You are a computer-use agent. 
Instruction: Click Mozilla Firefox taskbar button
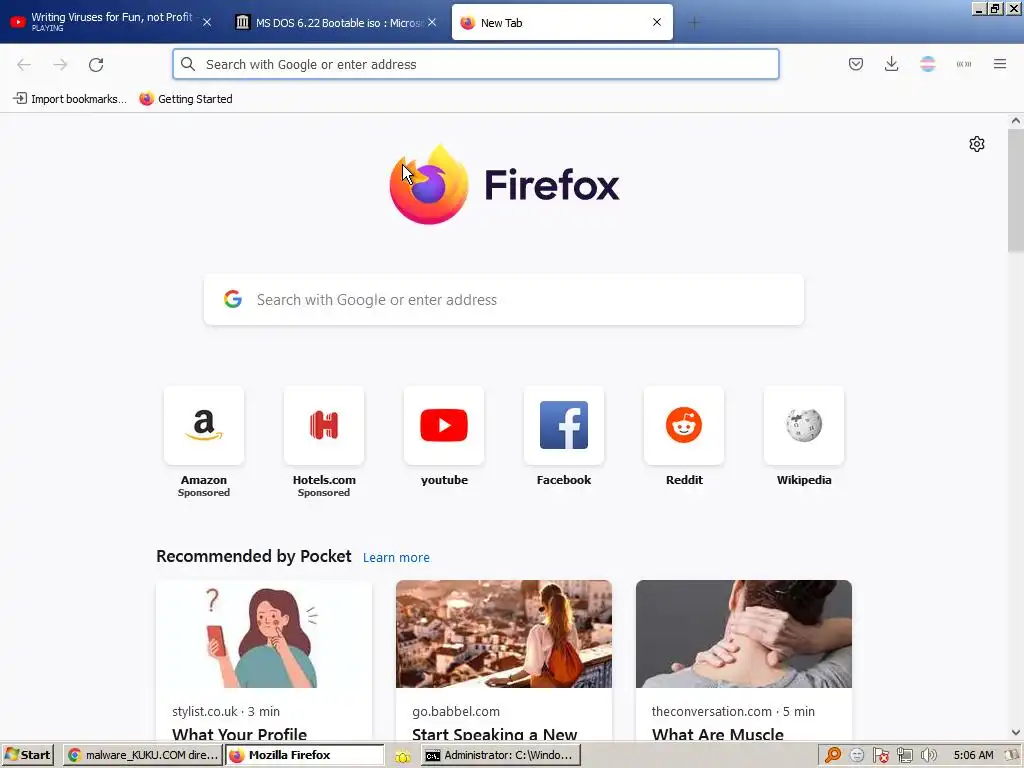[305, 755]
